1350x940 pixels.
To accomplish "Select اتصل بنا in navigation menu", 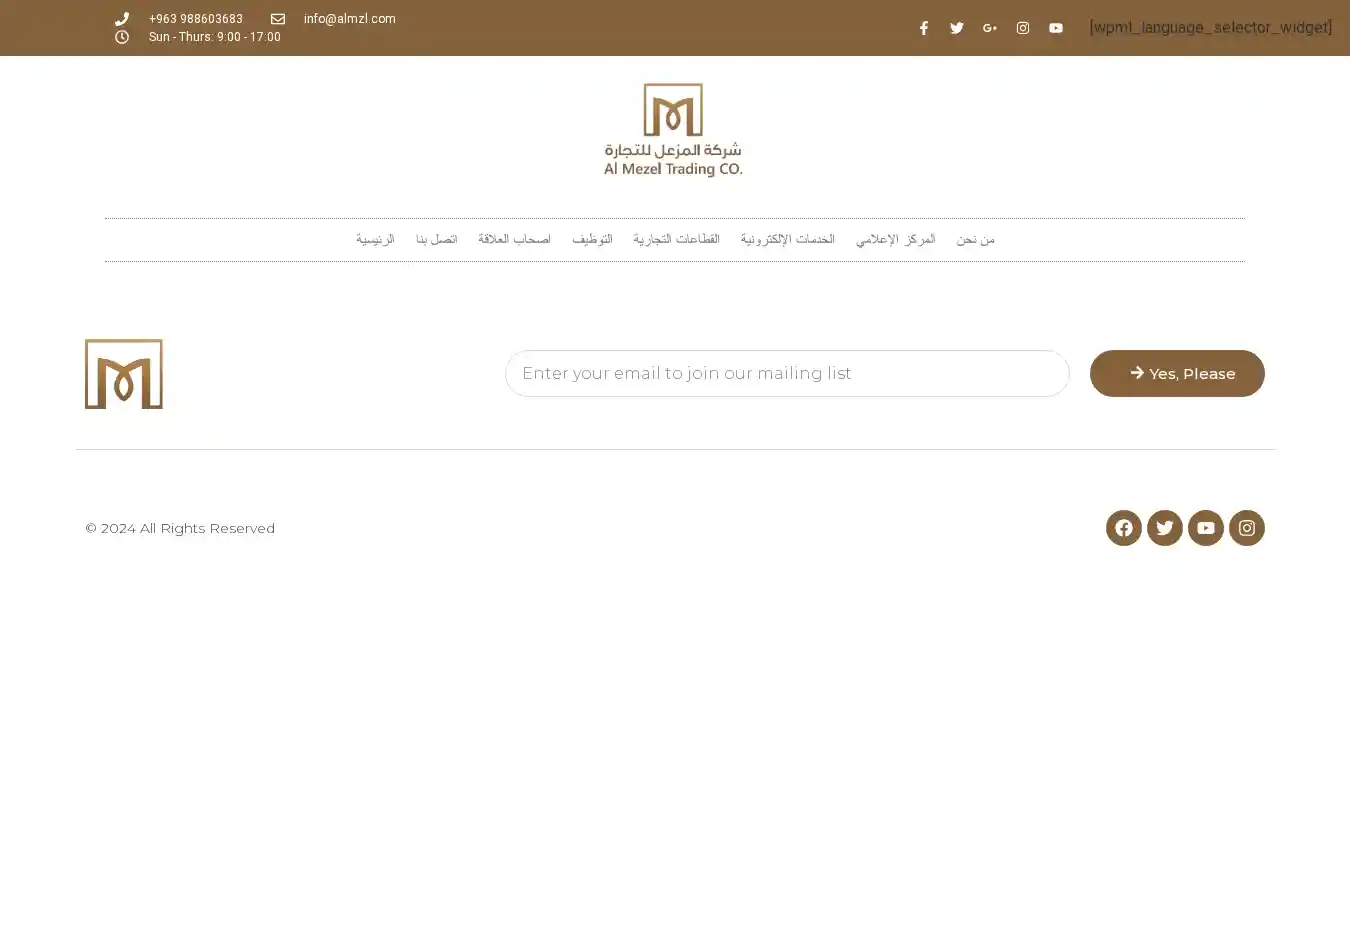I will [436, 240].
